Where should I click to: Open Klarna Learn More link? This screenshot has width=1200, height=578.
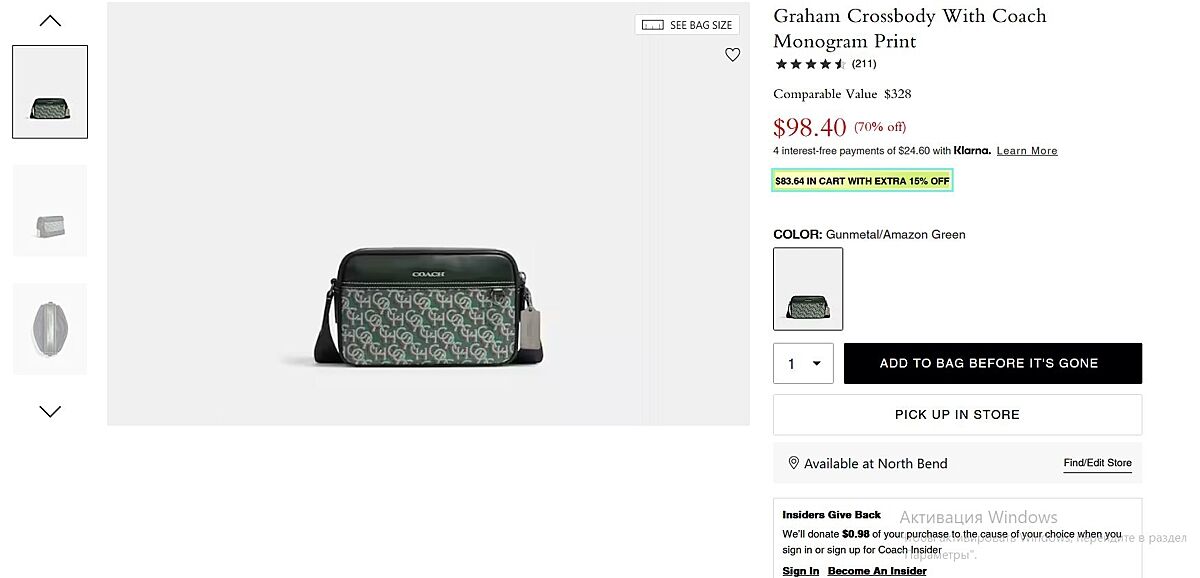1026,151
